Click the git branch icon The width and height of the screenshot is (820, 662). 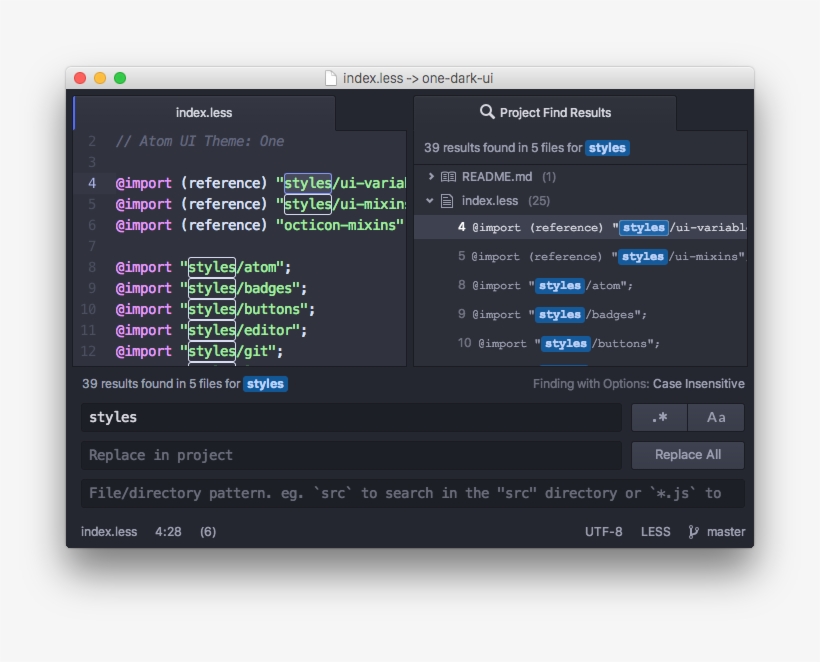(693, 532)
